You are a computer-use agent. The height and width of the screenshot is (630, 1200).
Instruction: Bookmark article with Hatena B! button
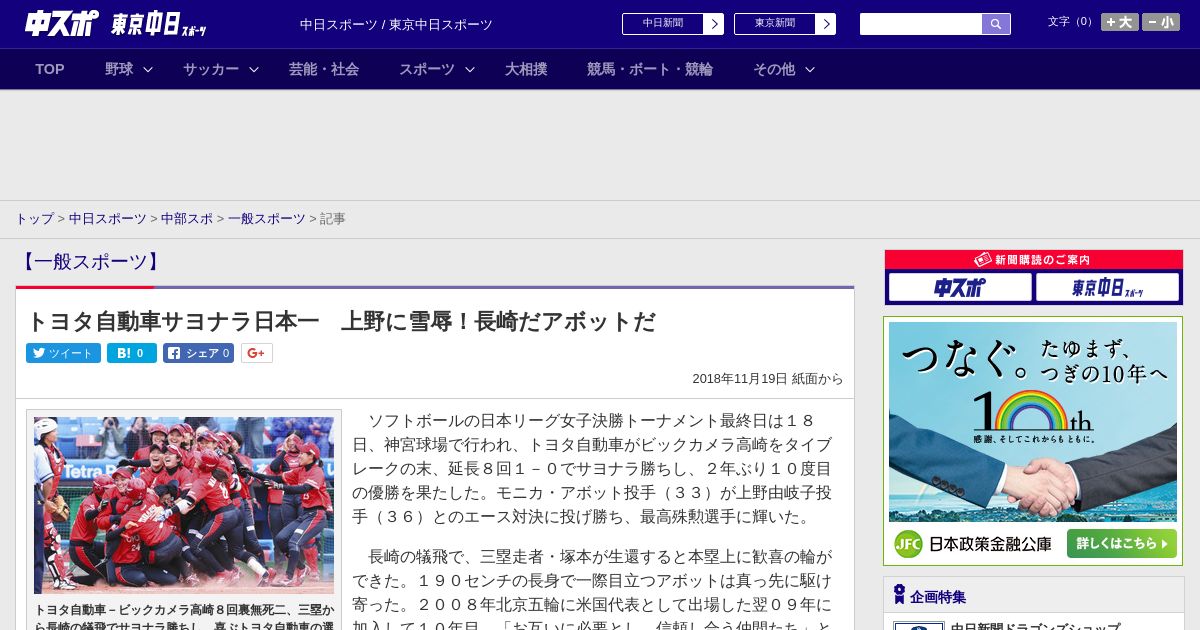point(132,353)
